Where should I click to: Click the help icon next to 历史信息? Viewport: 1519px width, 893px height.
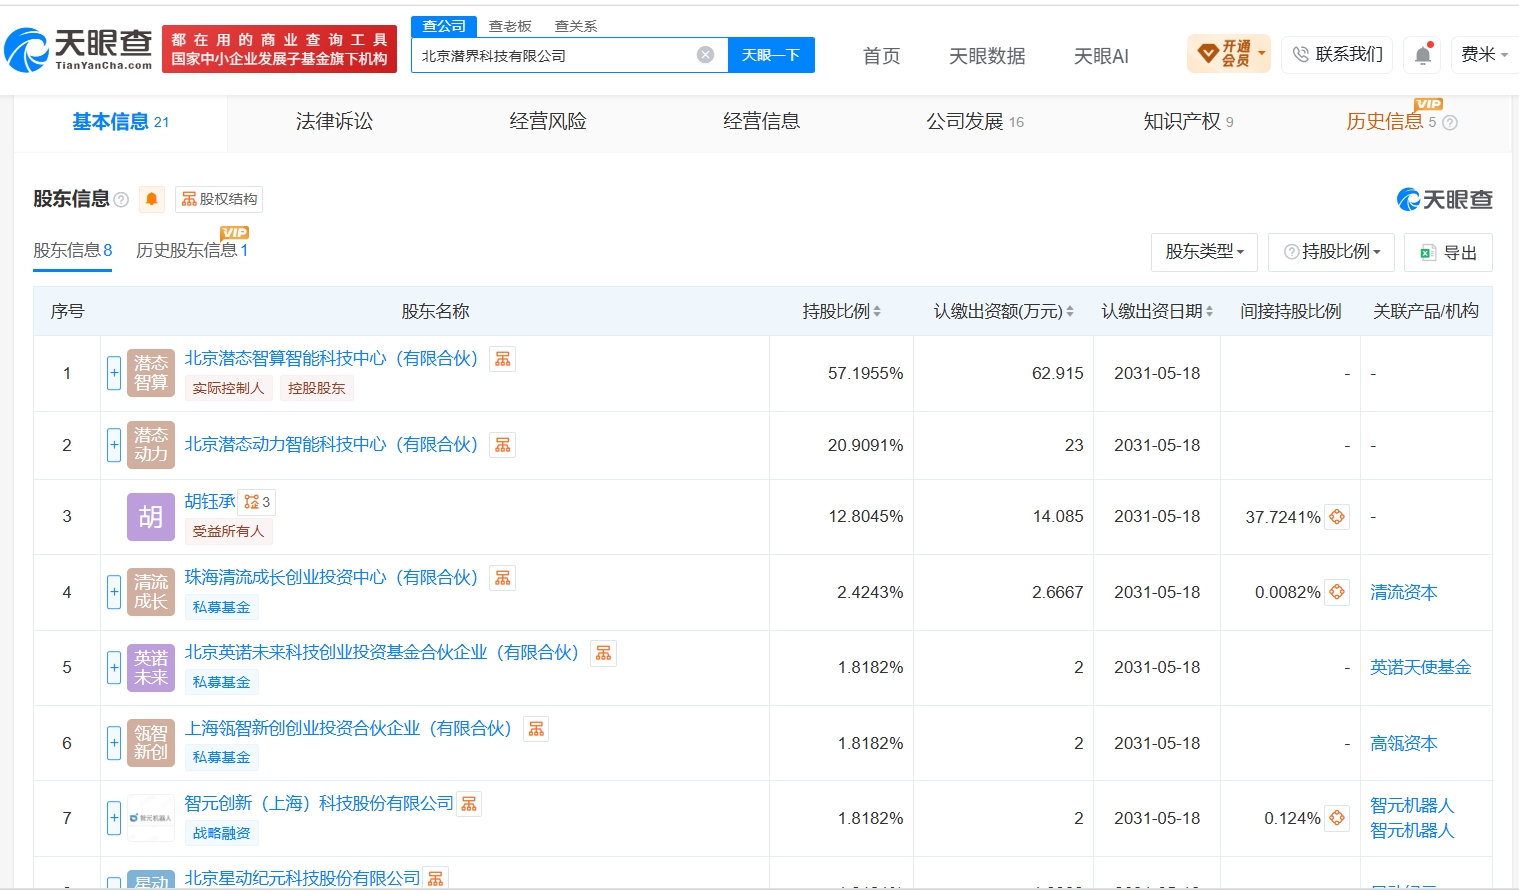tap(1450, 123)
